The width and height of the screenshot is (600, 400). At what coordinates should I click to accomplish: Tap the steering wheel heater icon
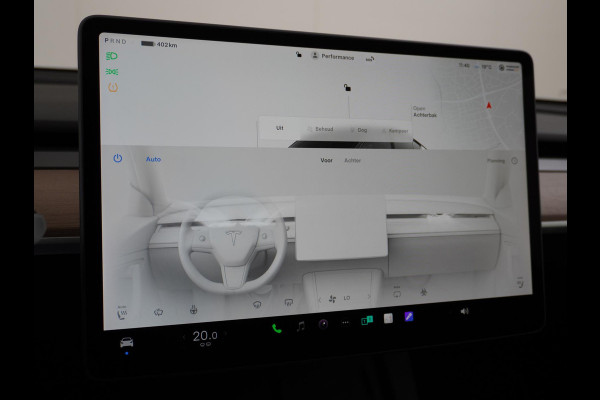(x=192, y=309)
